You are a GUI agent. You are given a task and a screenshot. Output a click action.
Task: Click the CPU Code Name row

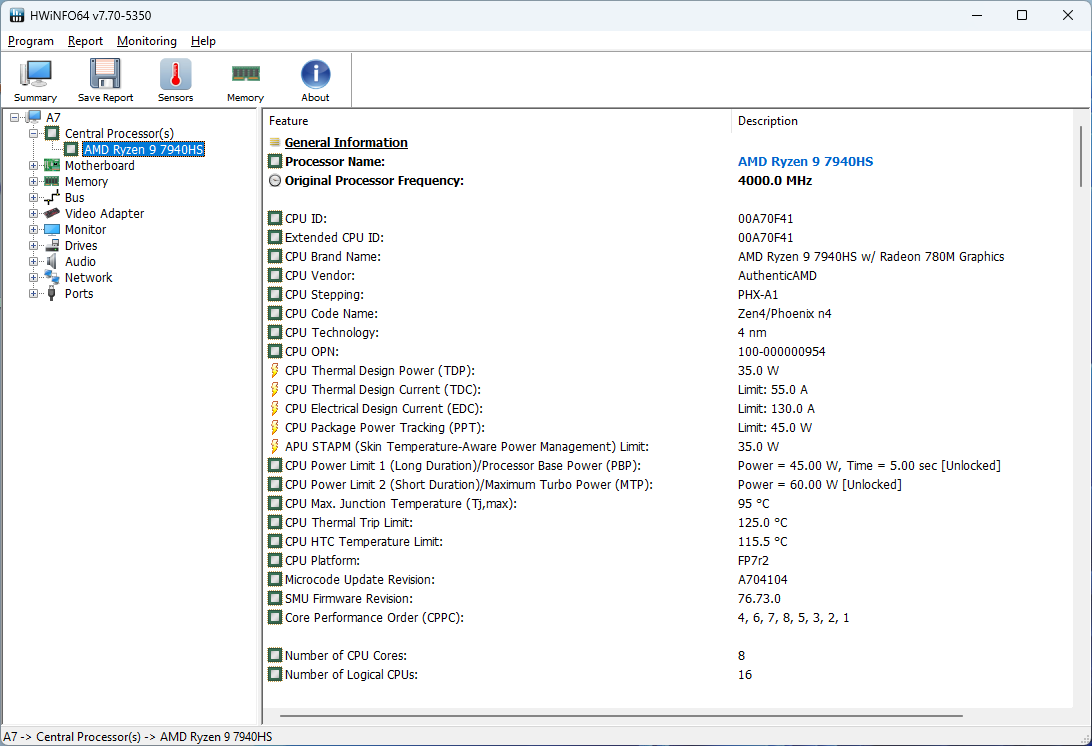(669, 313)
